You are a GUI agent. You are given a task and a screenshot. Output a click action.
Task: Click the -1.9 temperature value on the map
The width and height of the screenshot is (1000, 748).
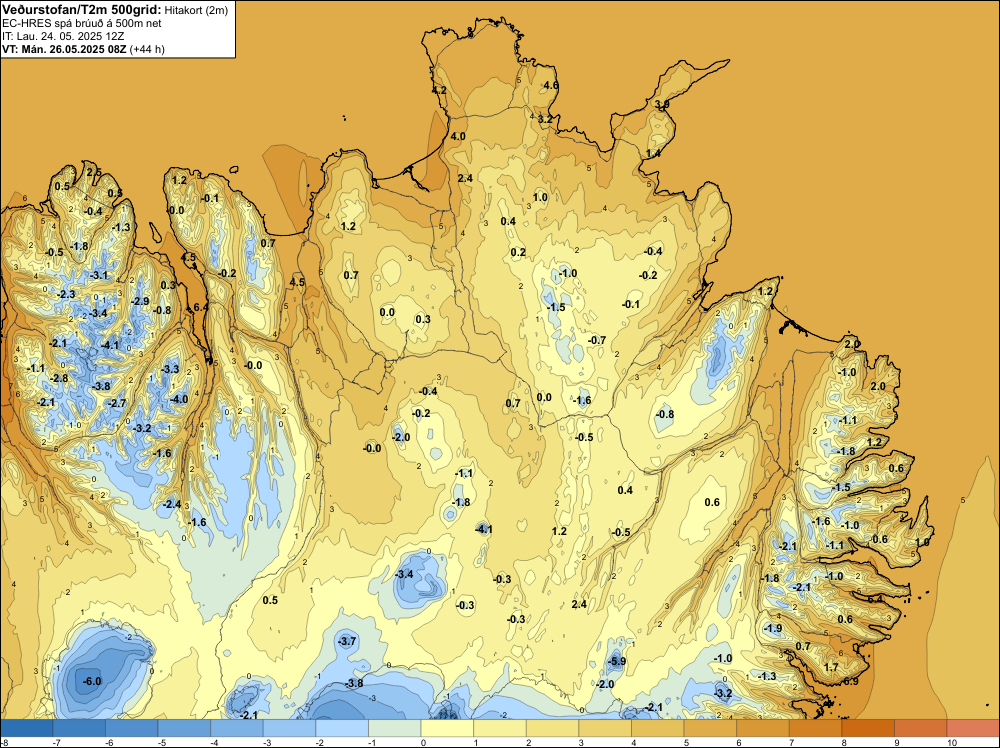(x=772, y=628)
